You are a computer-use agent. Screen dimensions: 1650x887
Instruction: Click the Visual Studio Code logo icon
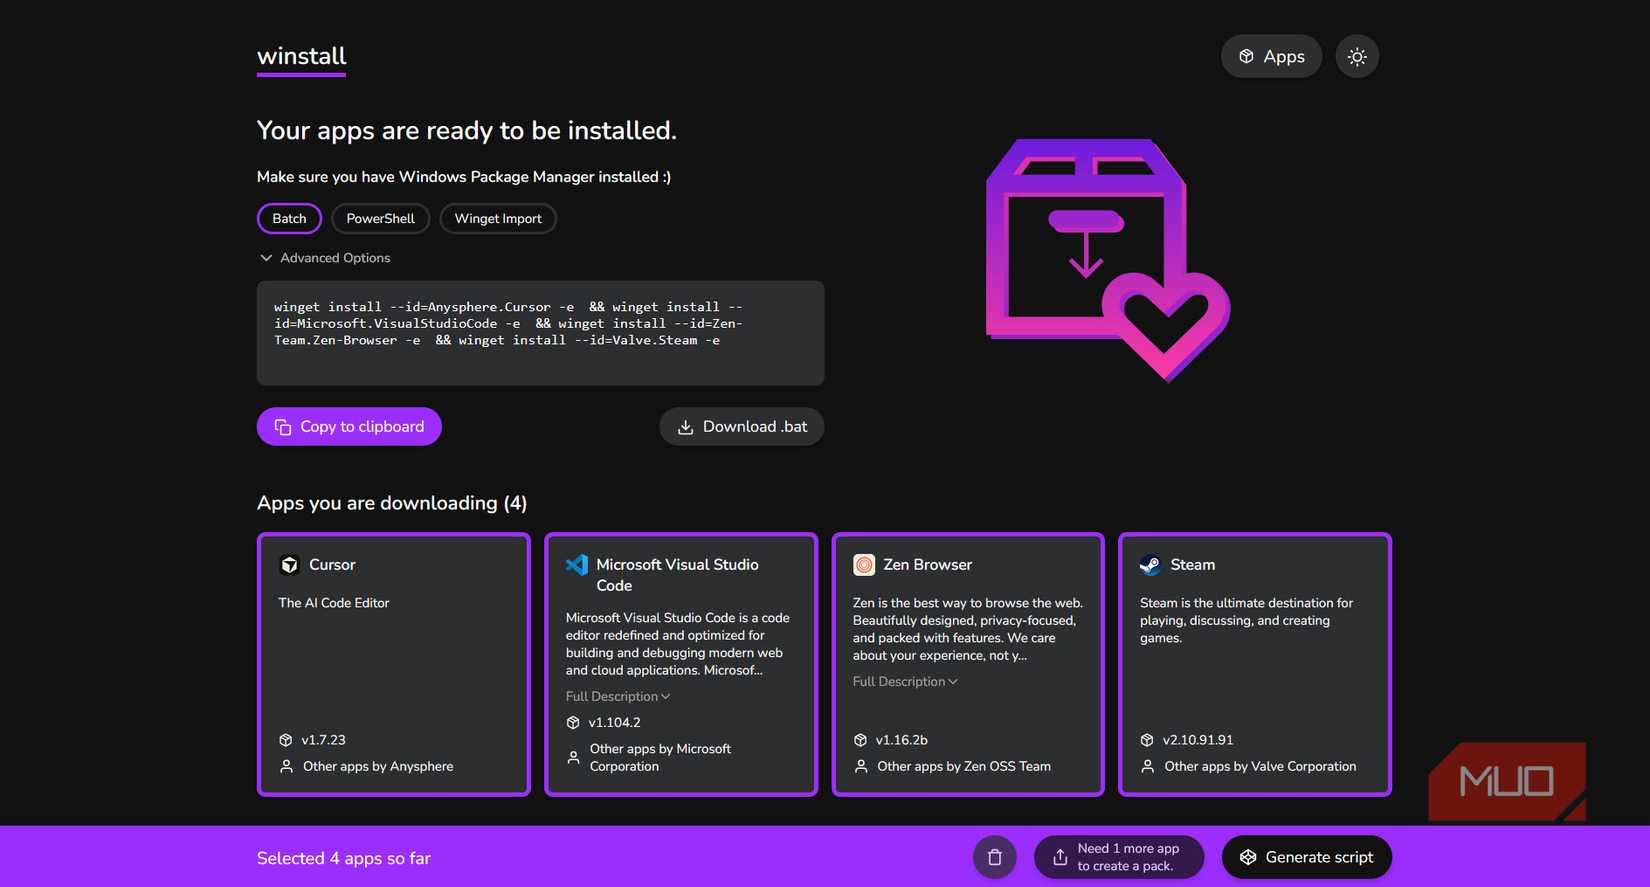click(577, 565)
